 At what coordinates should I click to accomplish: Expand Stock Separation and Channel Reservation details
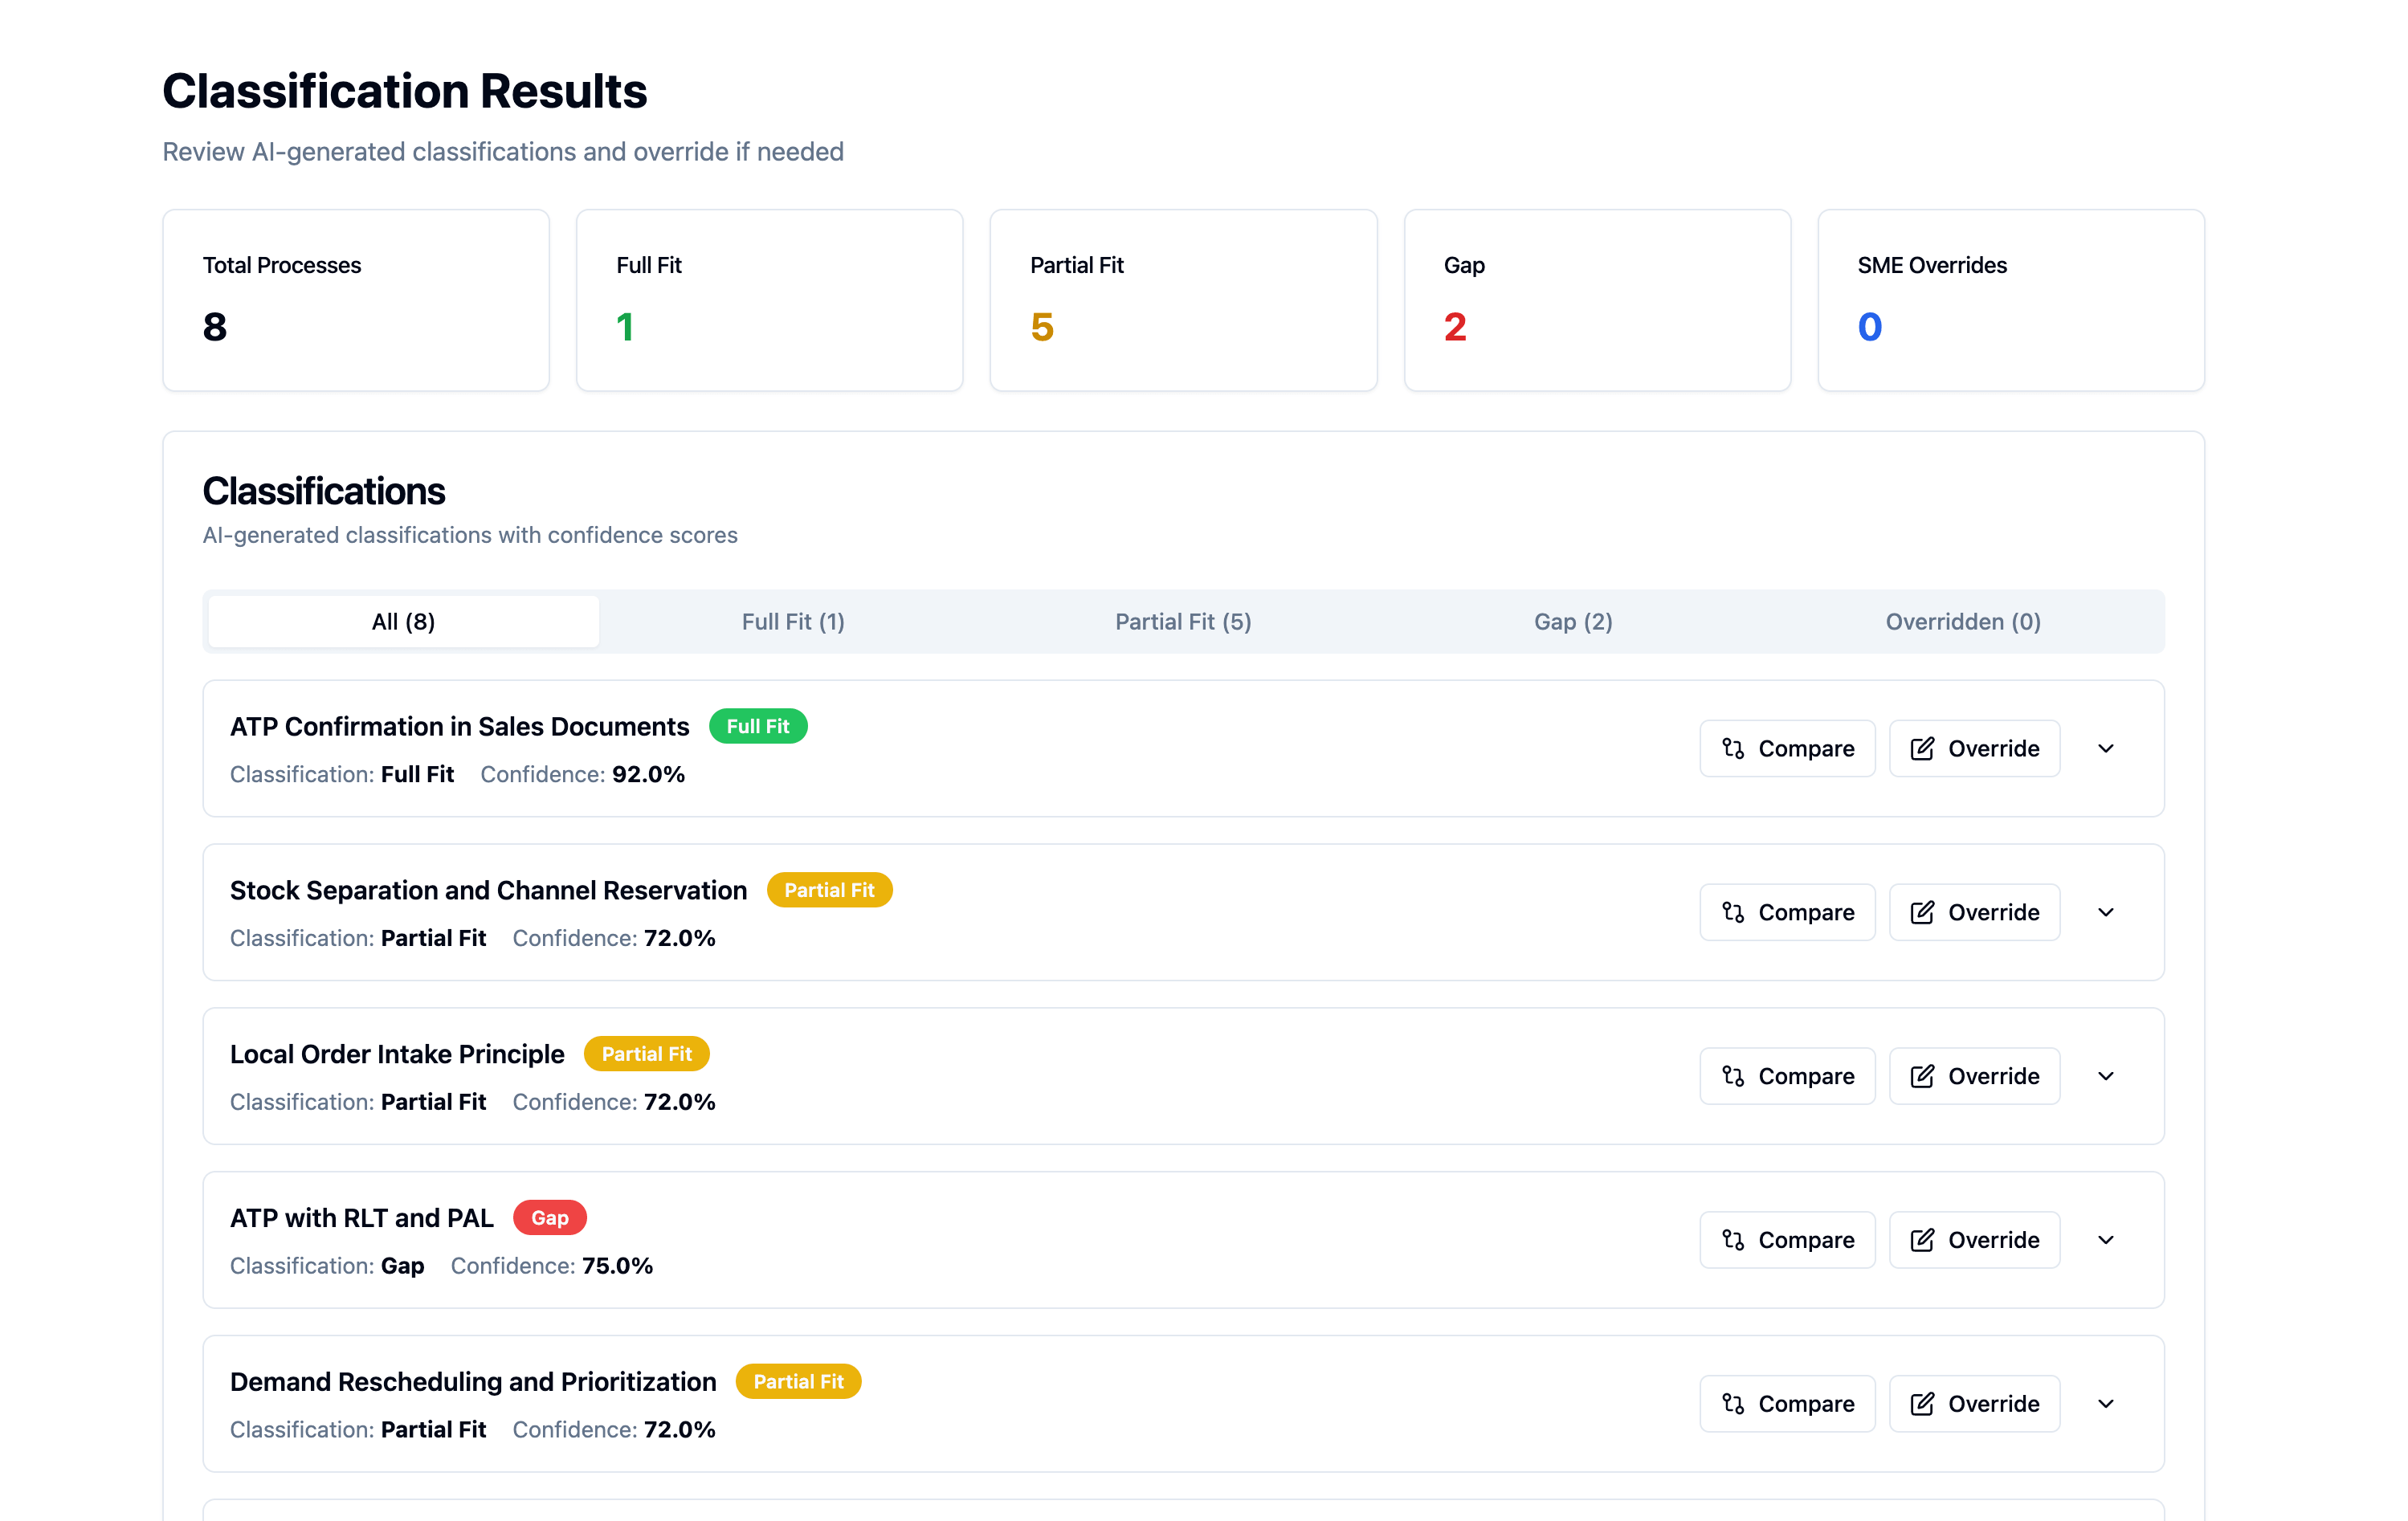(x=2106, y=912)
